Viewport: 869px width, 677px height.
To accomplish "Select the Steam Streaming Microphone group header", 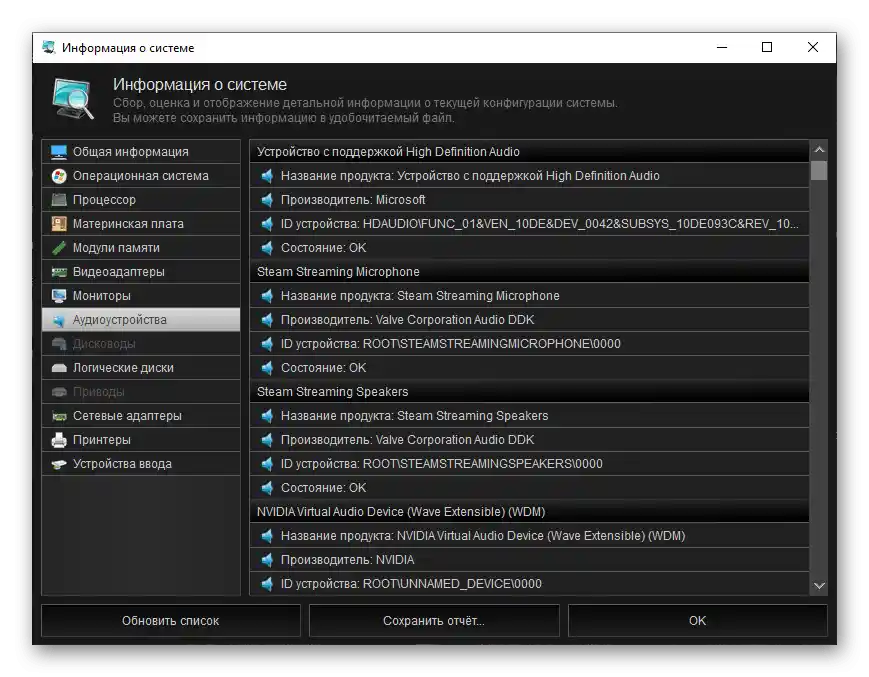I will 529,272.
